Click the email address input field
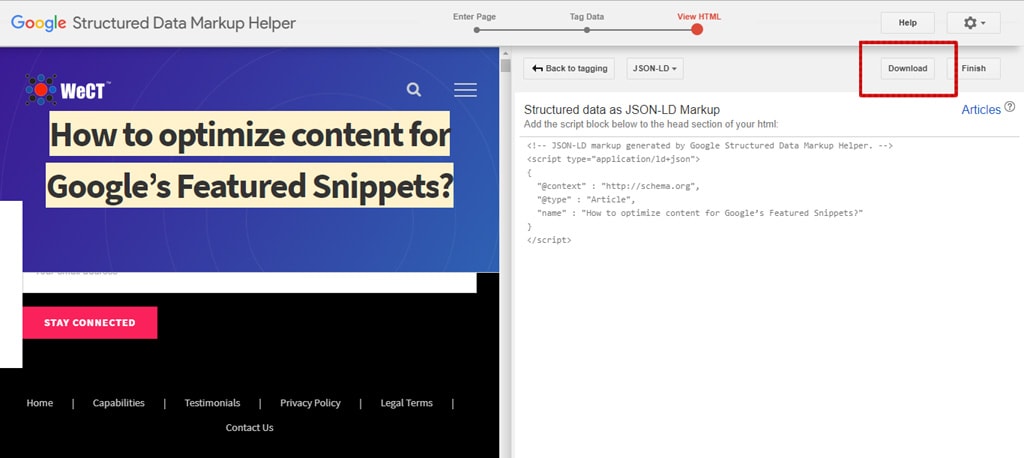The height and width of the screenshot is (458, 1024). tap(249, 282)
